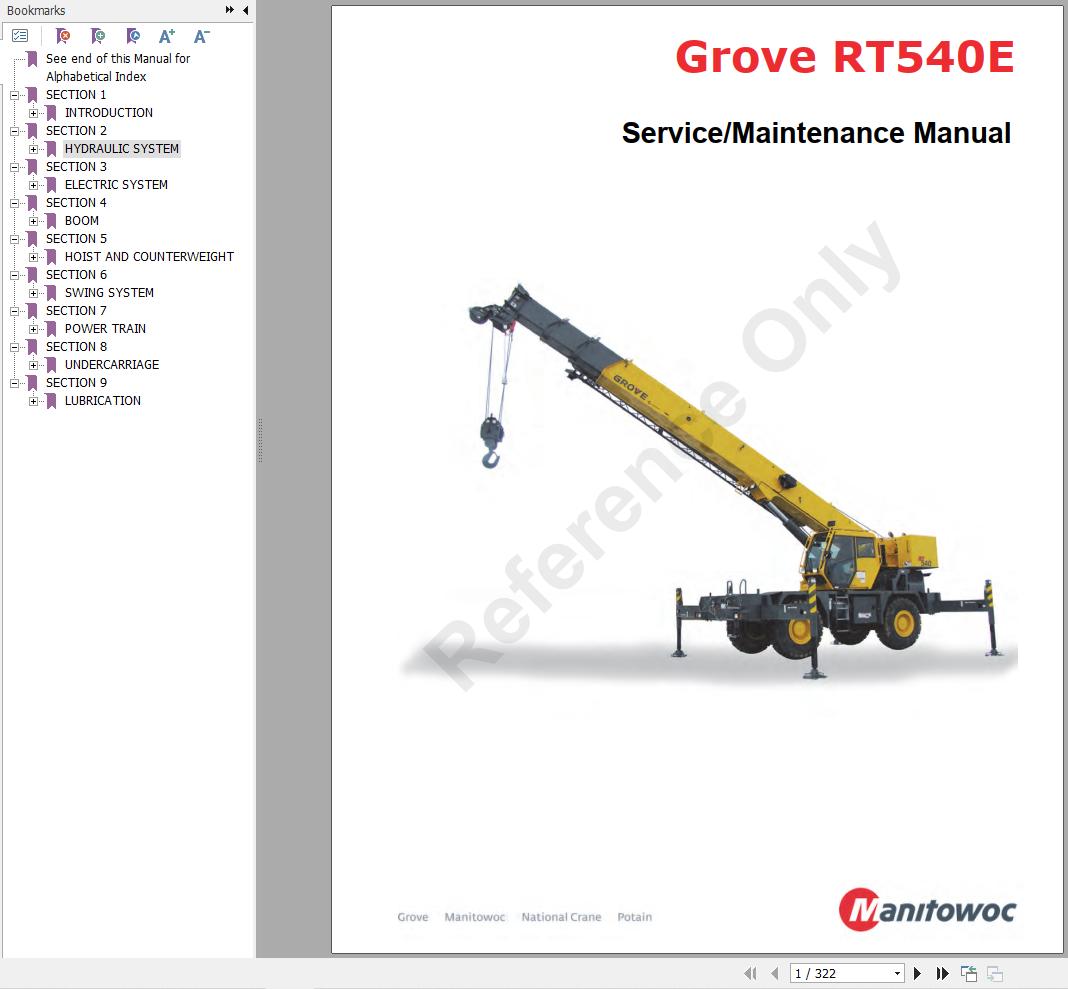Go to the LUBRICATION bookmark
The height and width of the screenshot is (989, 1068).
coord(103,401)
